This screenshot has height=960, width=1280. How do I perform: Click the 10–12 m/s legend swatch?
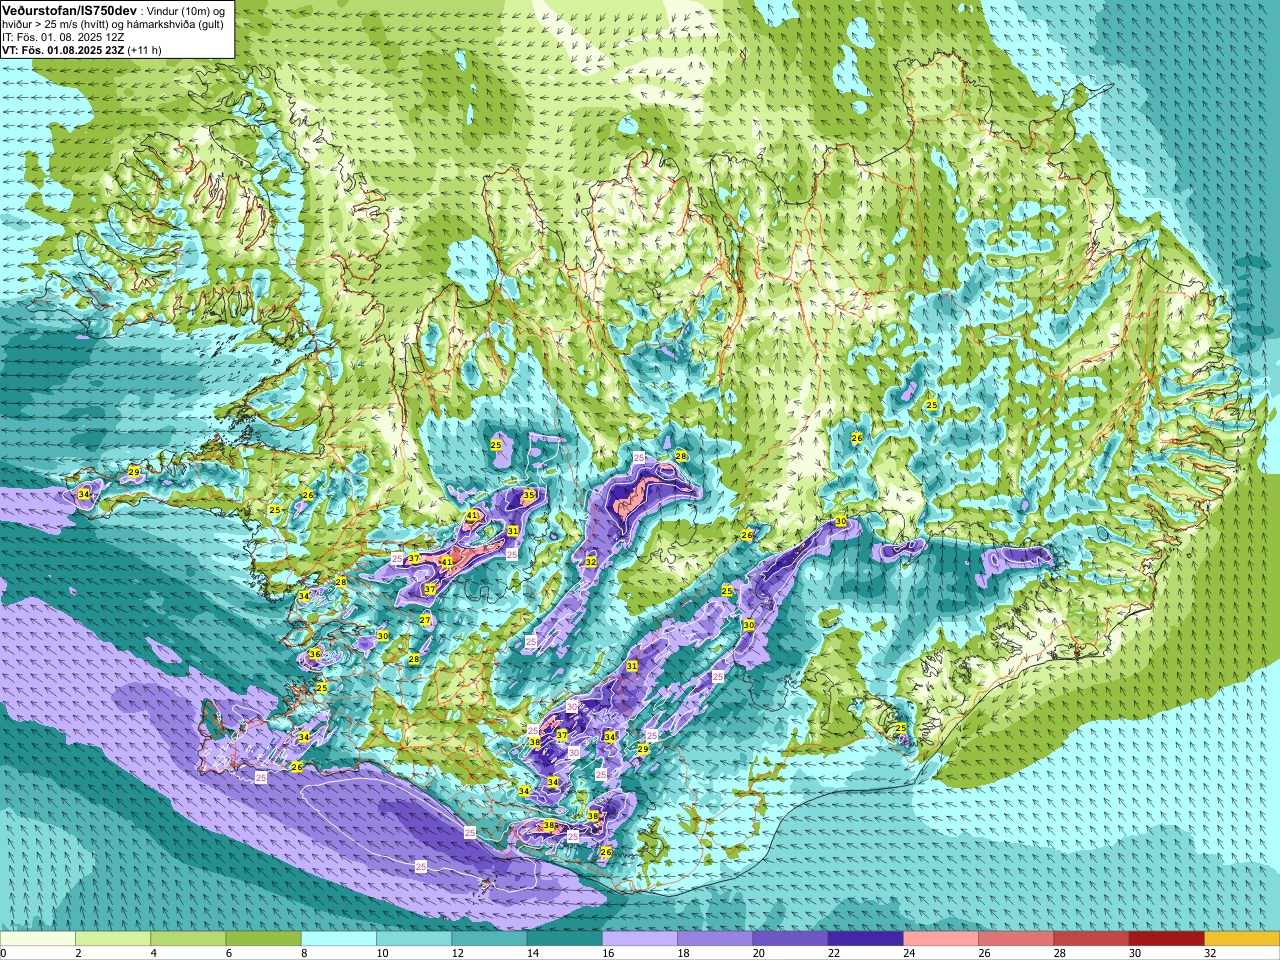click(x=414, y=939)
